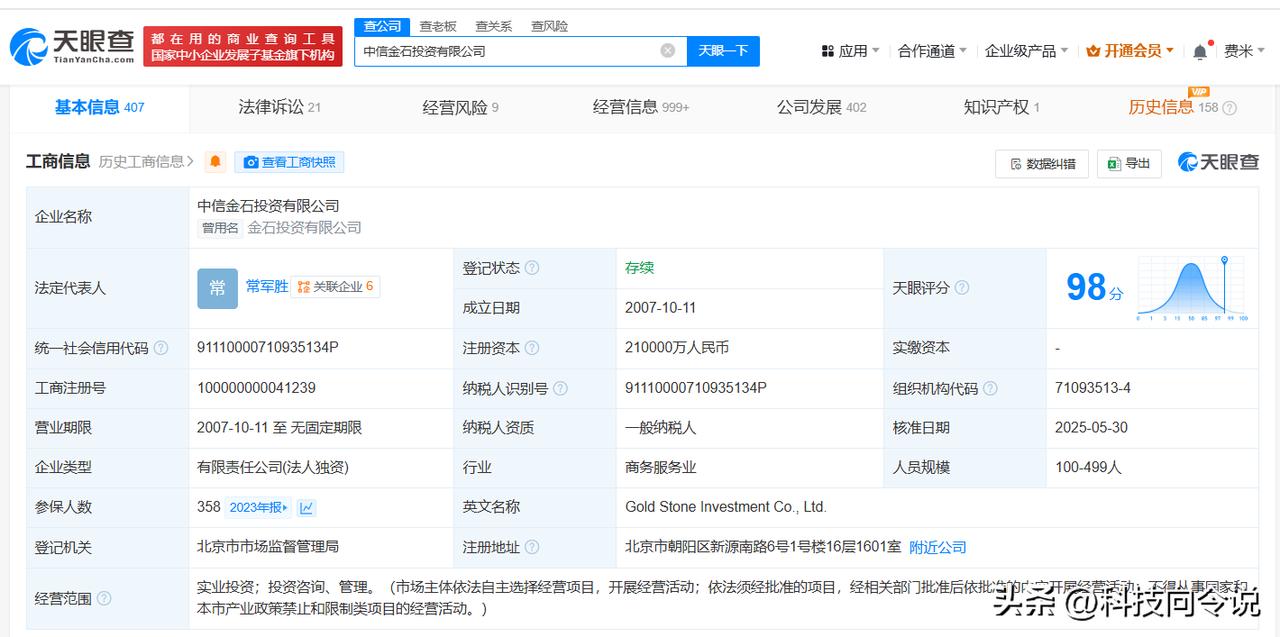Switch to the 经营信息 tab
Screen dimensions: 1280x637
click(641, 107)
